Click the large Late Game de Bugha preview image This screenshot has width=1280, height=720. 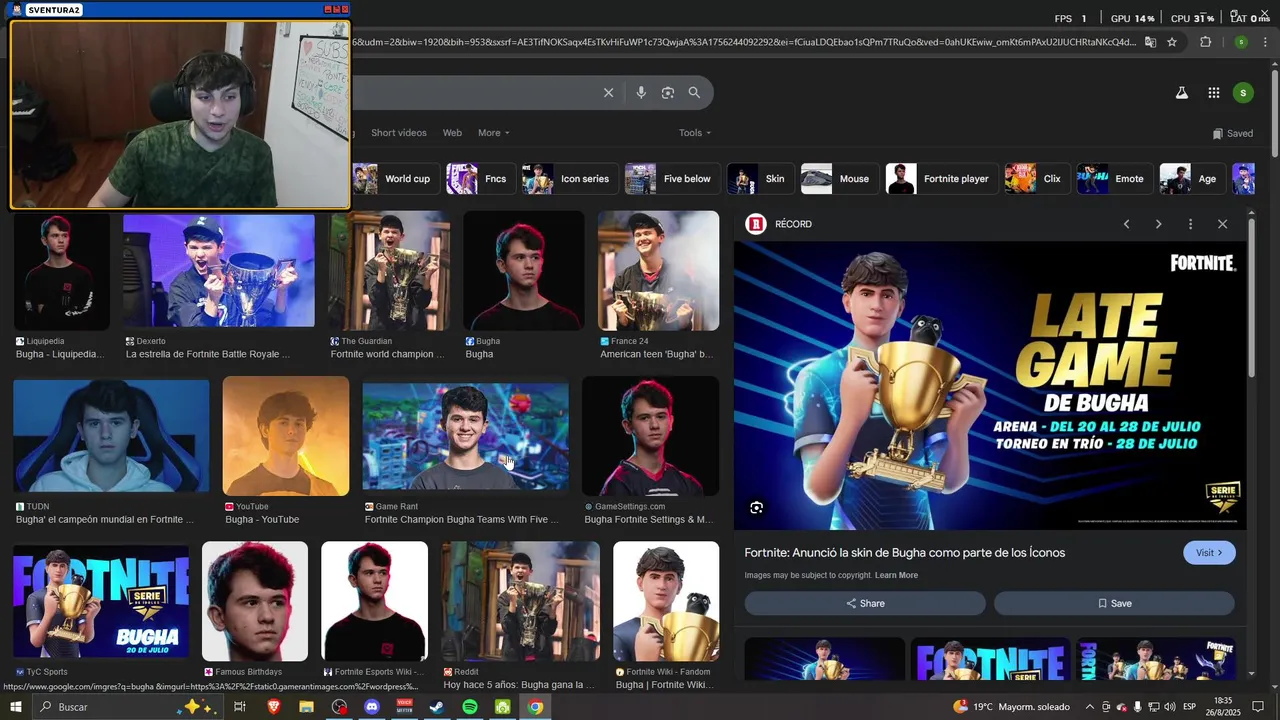point(990,386)
